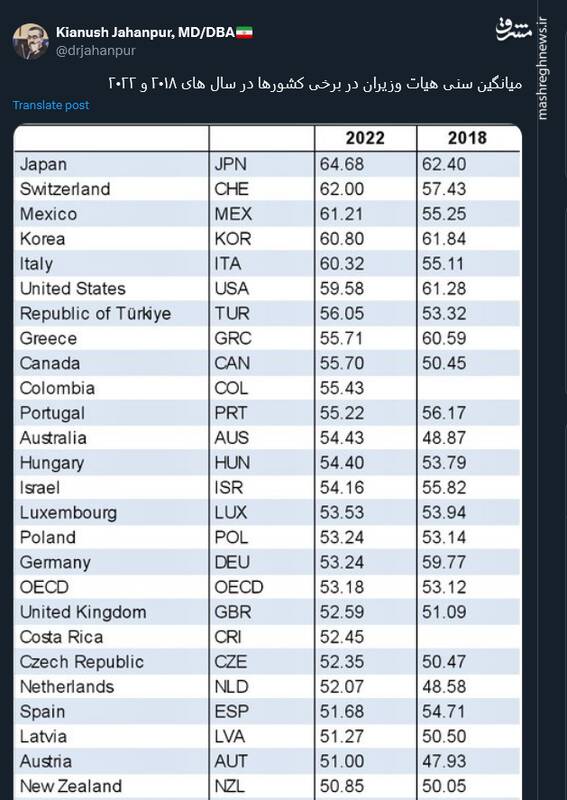
Task: Open the Kianush Jahanpur, MD/DBA display name
Action: click(145, 33)
